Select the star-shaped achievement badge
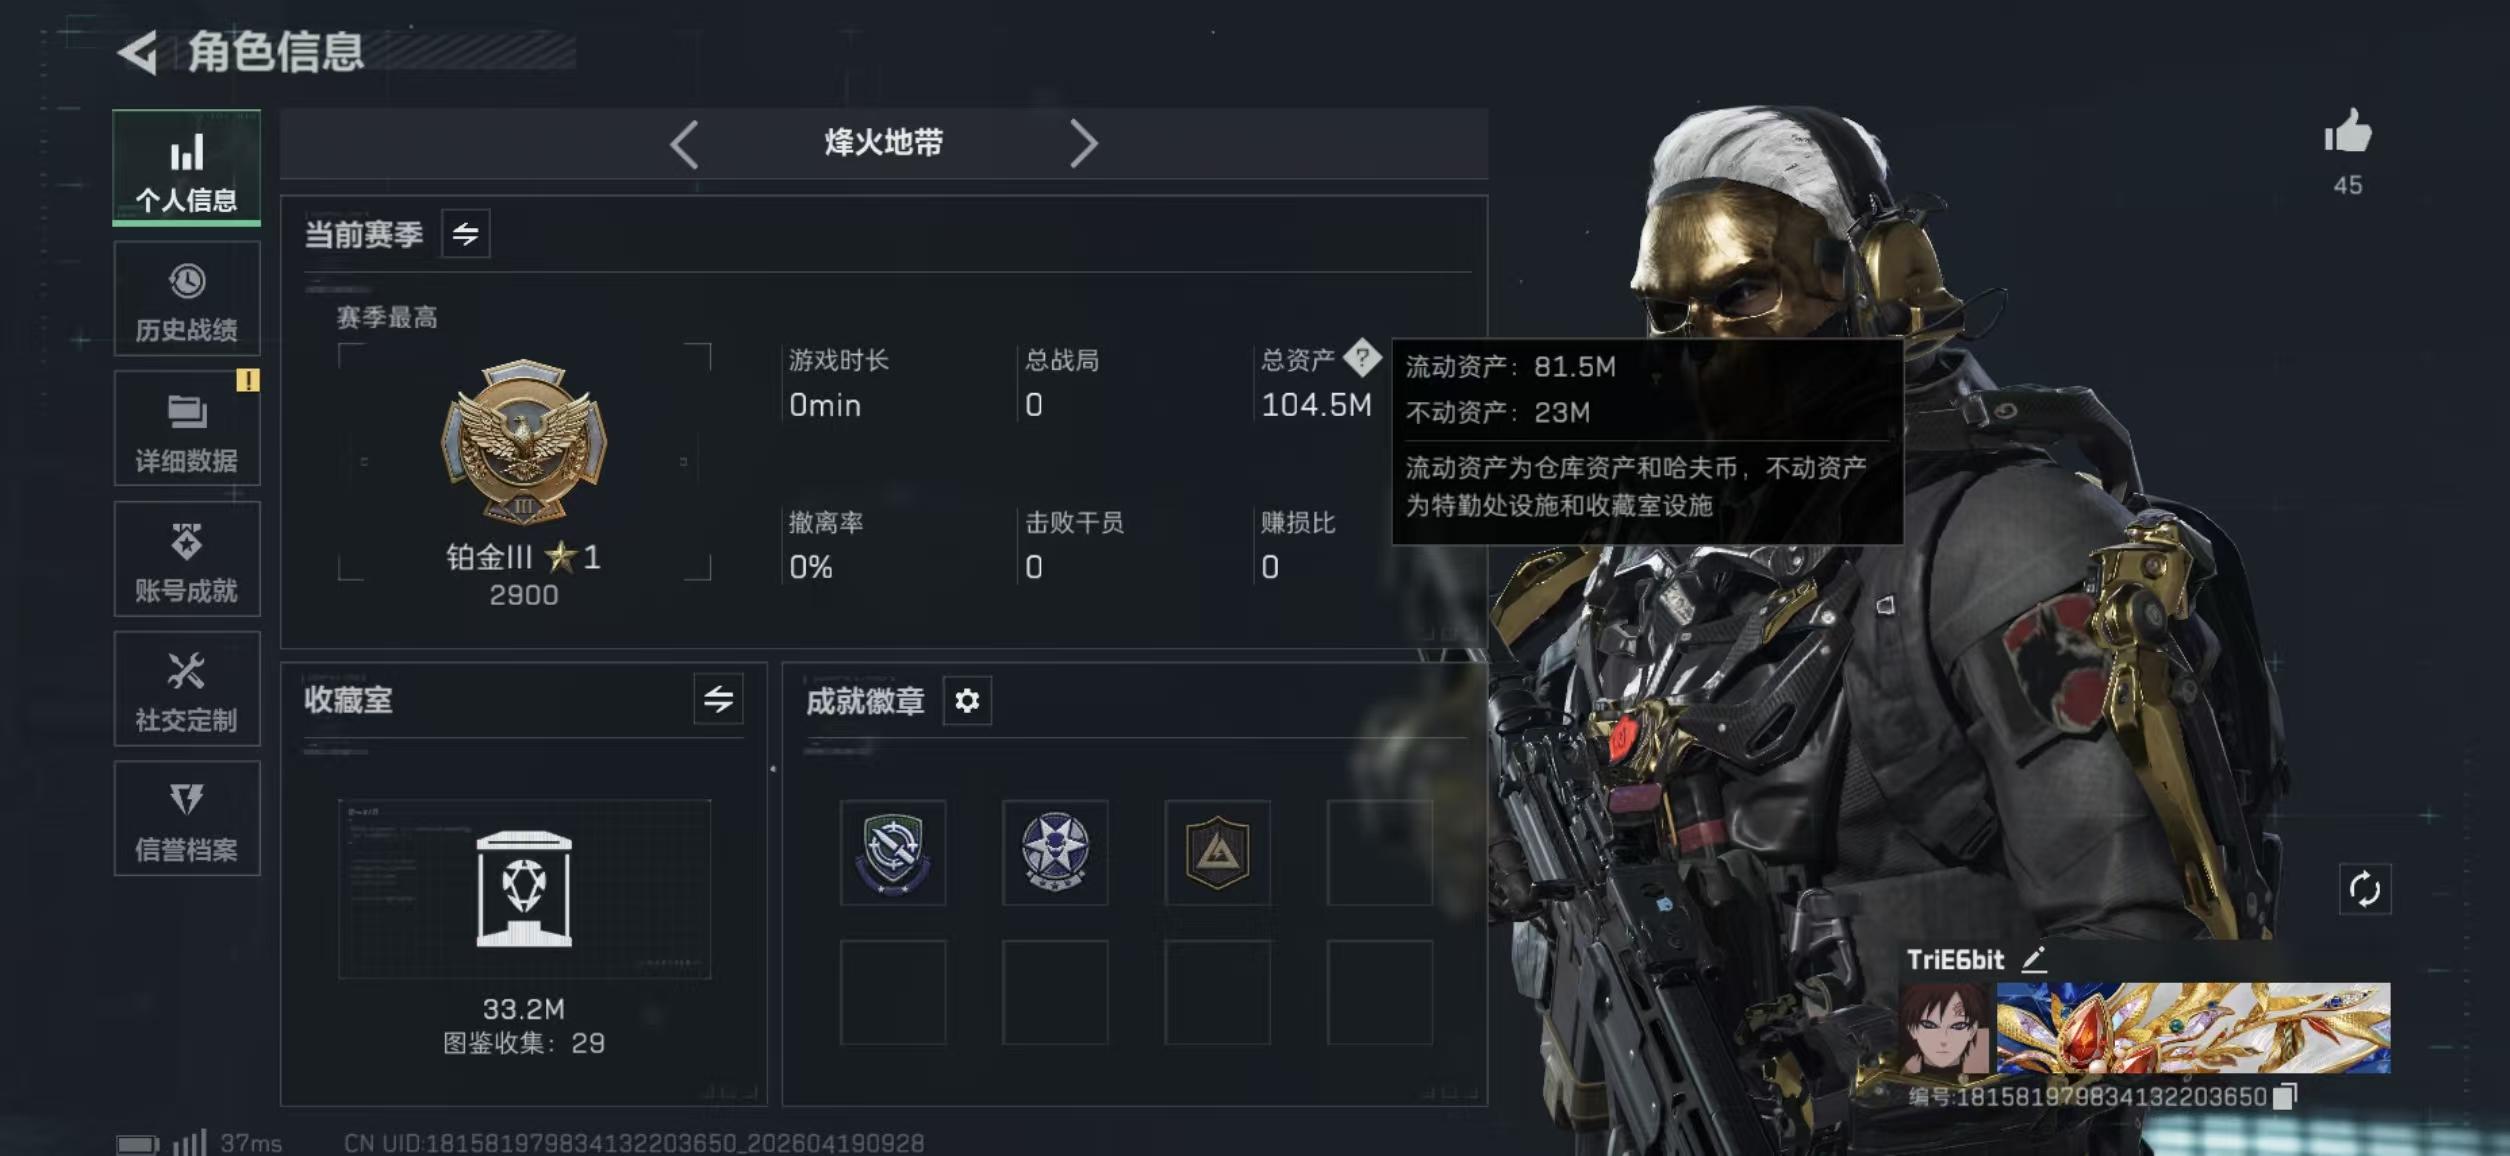The height and width of the screenshot is (1156, 2510). tap(1055, 853)
